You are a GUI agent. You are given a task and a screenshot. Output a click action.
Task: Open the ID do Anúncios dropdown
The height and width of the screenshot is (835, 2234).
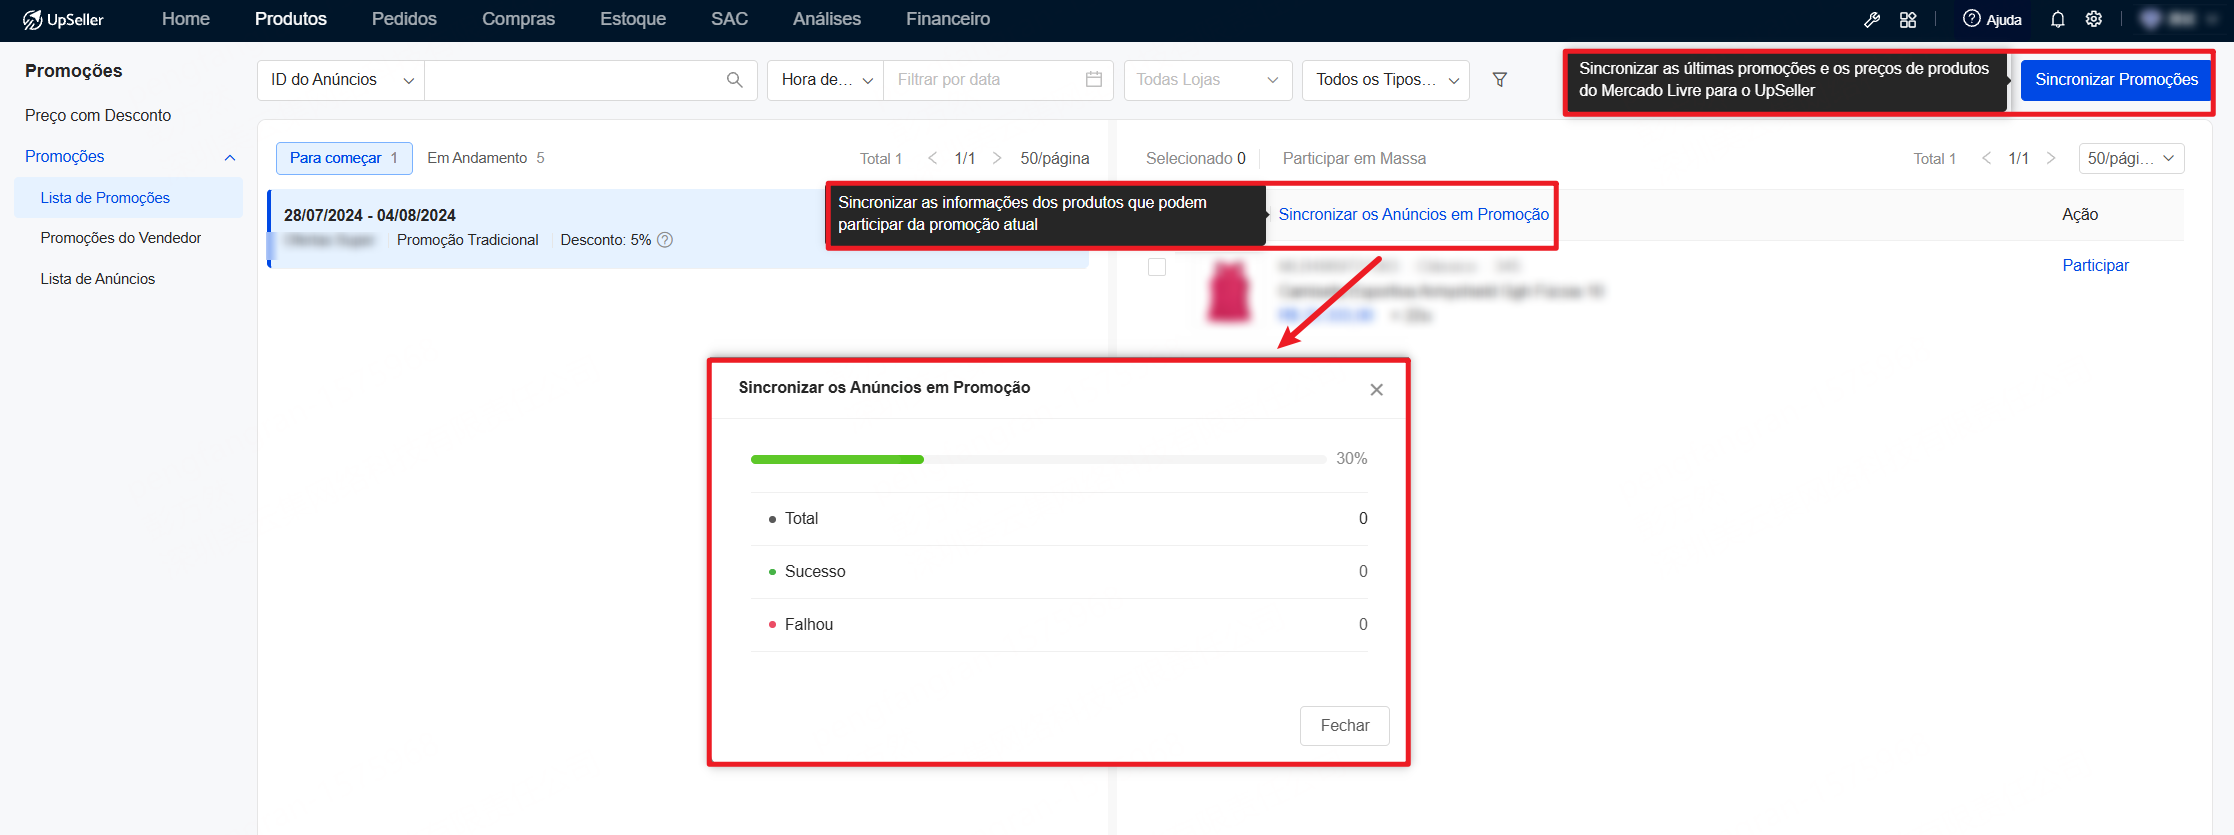[341, 80]
